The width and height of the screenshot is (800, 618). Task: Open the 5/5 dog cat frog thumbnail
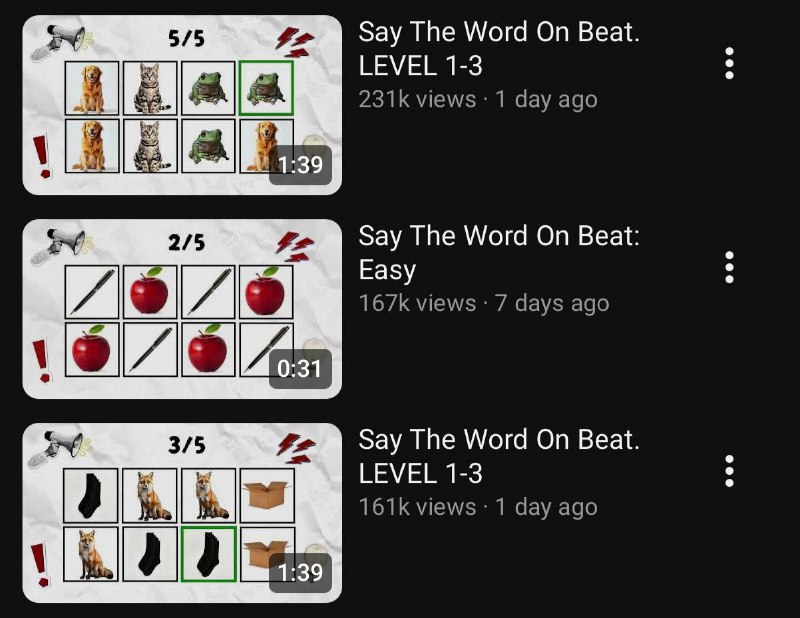(x=182, y=105)
